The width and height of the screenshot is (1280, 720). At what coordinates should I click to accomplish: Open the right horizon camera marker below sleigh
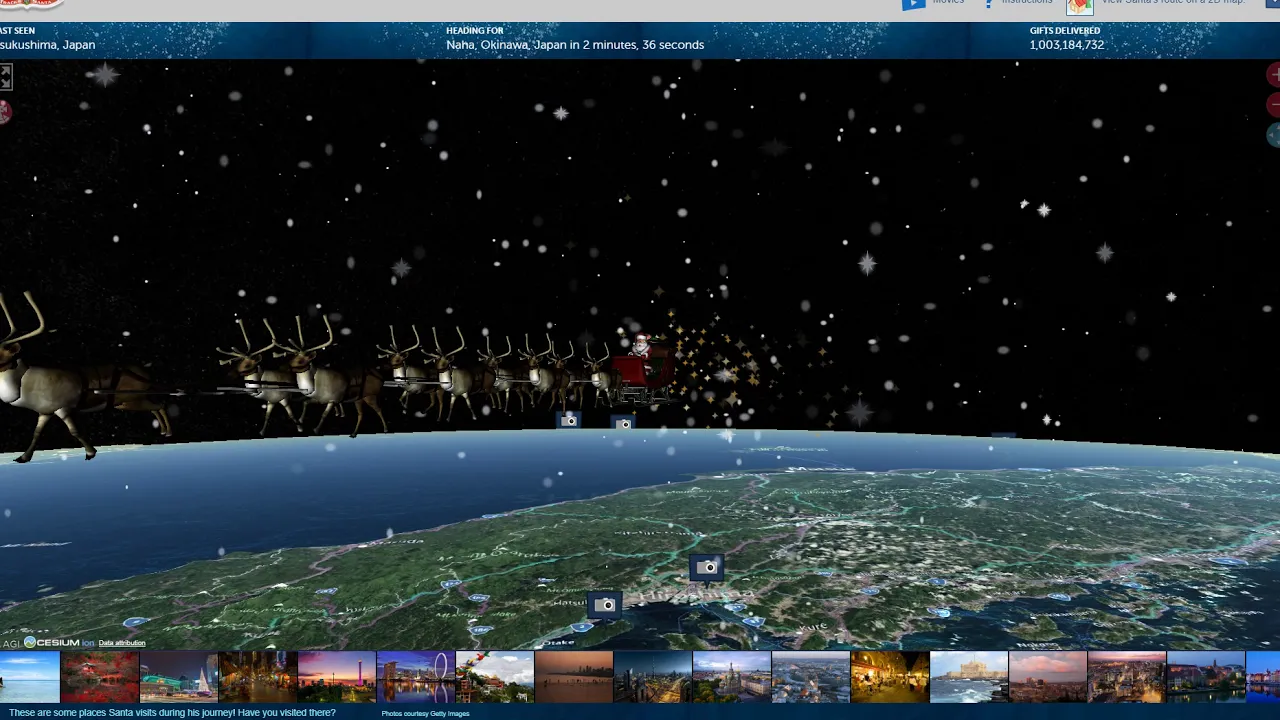pos(623,424)
